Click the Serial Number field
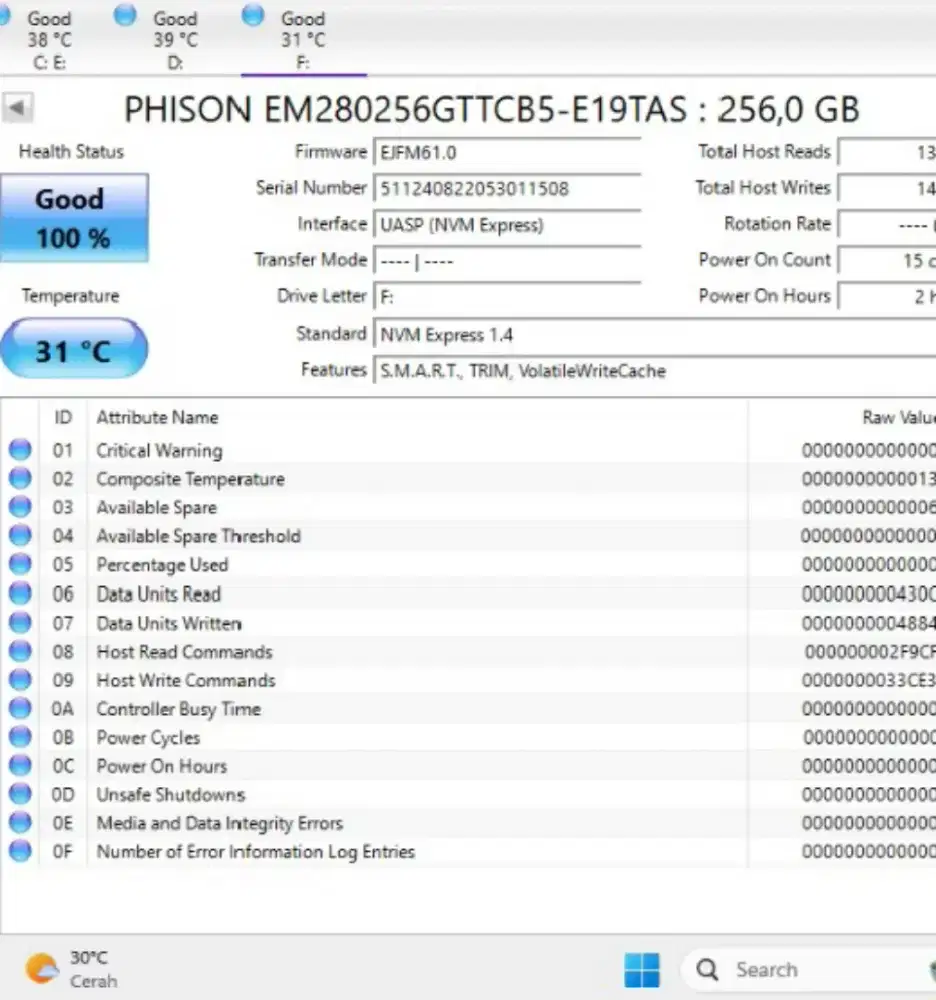 [x=507, y=189]
